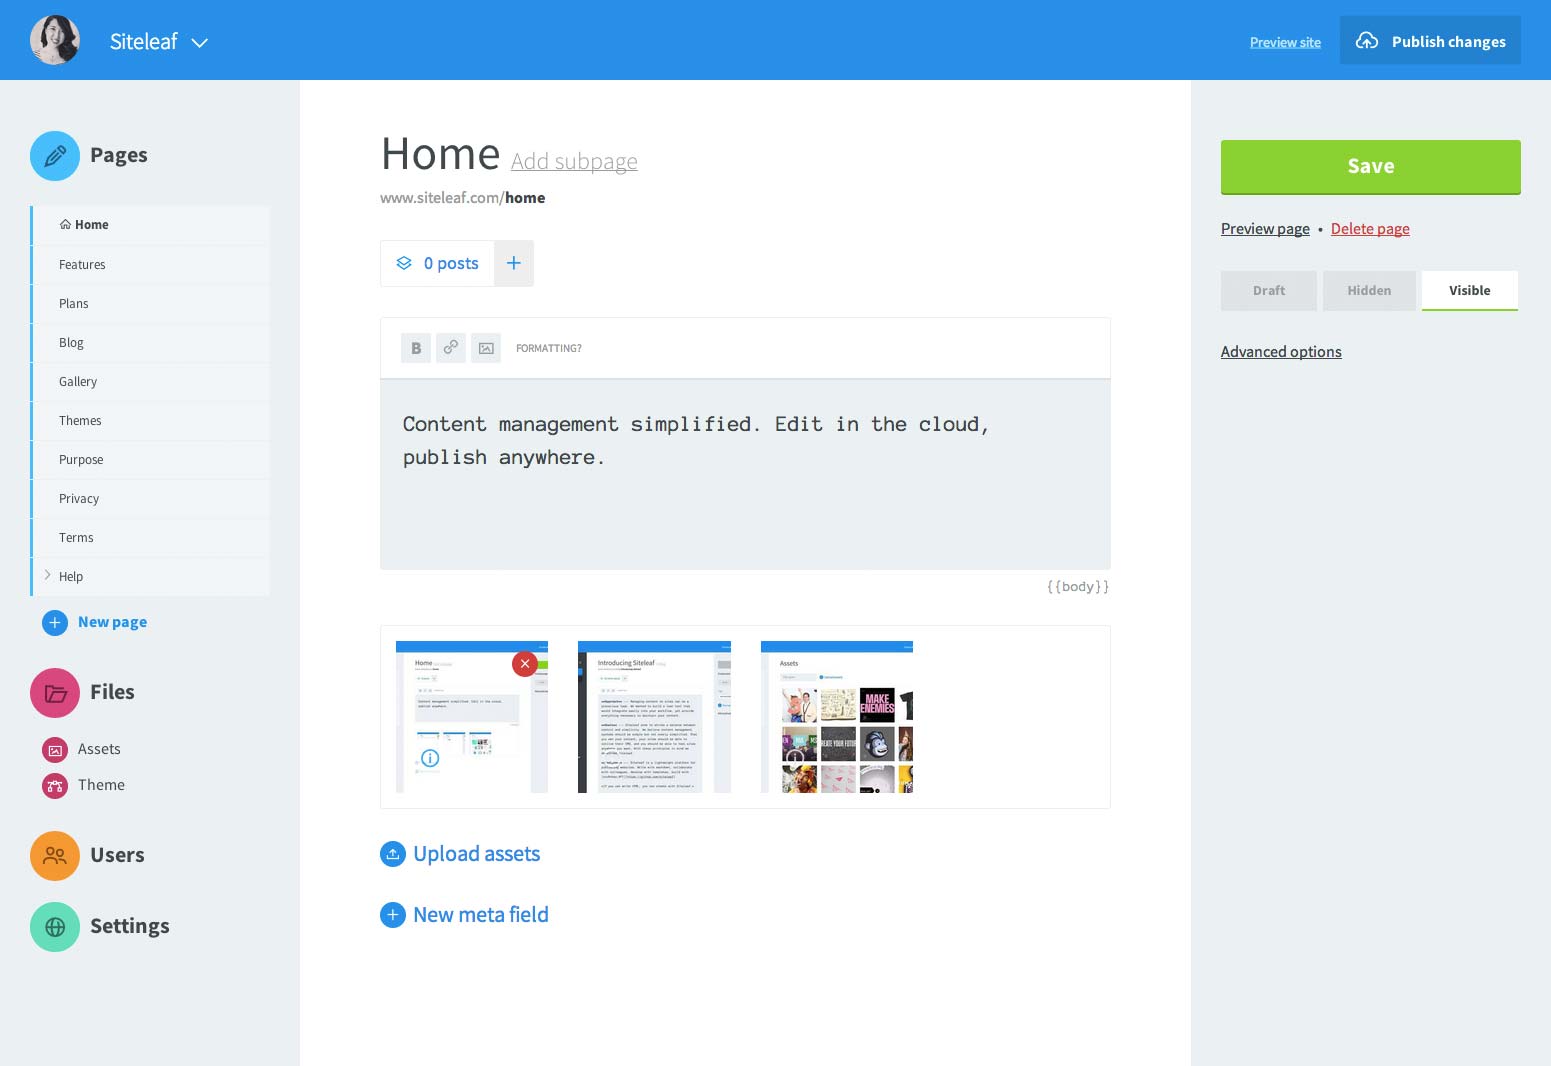Click the page URL slug 'home'
1551x1066 pixels.
click(x=525, y=198)
